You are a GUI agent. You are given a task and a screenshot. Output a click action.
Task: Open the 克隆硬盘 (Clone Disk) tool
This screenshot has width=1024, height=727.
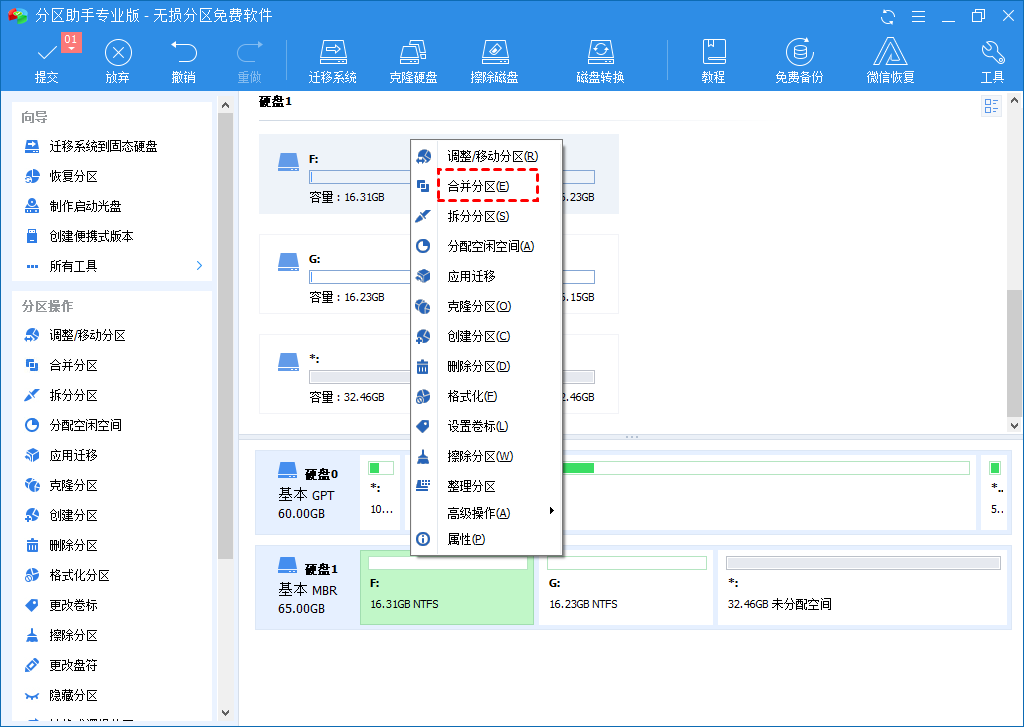pos(413,60)
